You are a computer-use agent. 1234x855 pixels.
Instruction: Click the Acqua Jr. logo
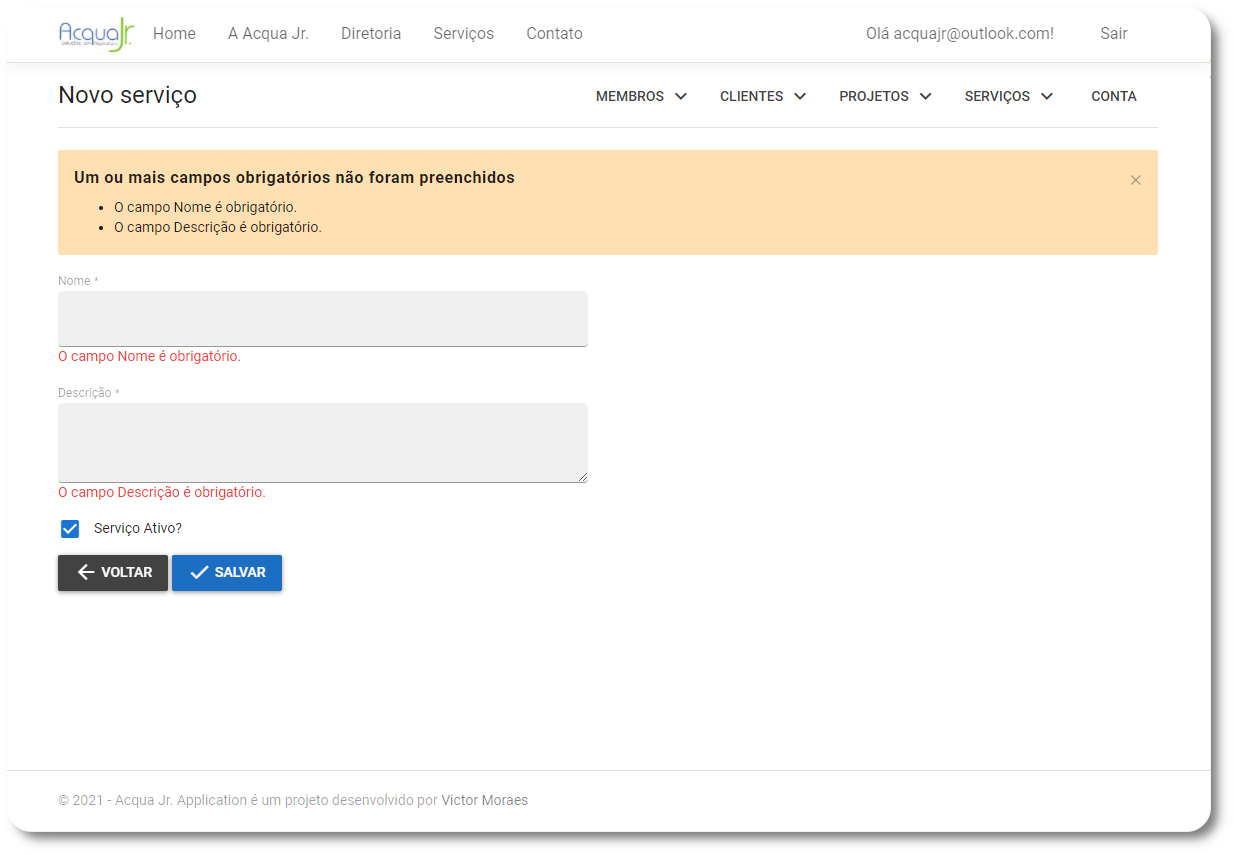tap(96, 34)
